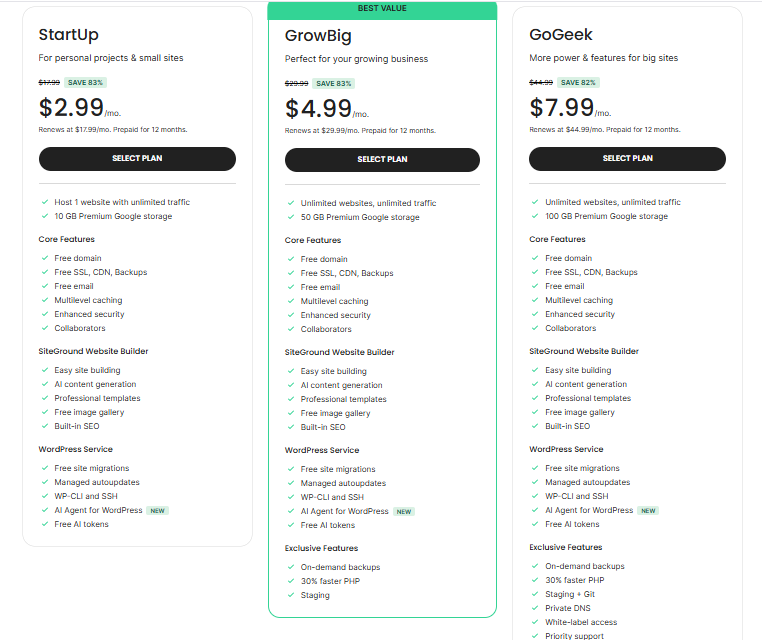Choose the GrowBig plan's Select Plan button
The width and height of the screenshot is (762, 640).
tap(382, 160)
